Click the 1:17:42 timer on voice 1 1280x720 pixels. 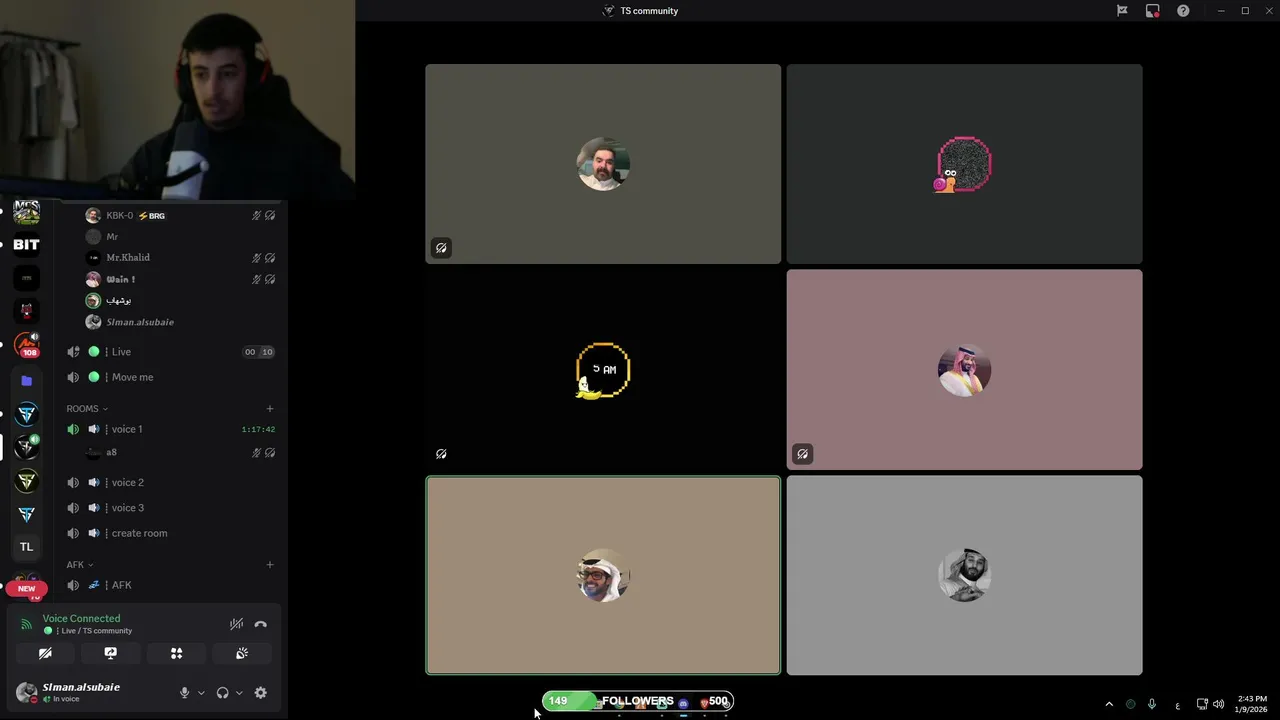pyautogui.click(x=258, y=429)
